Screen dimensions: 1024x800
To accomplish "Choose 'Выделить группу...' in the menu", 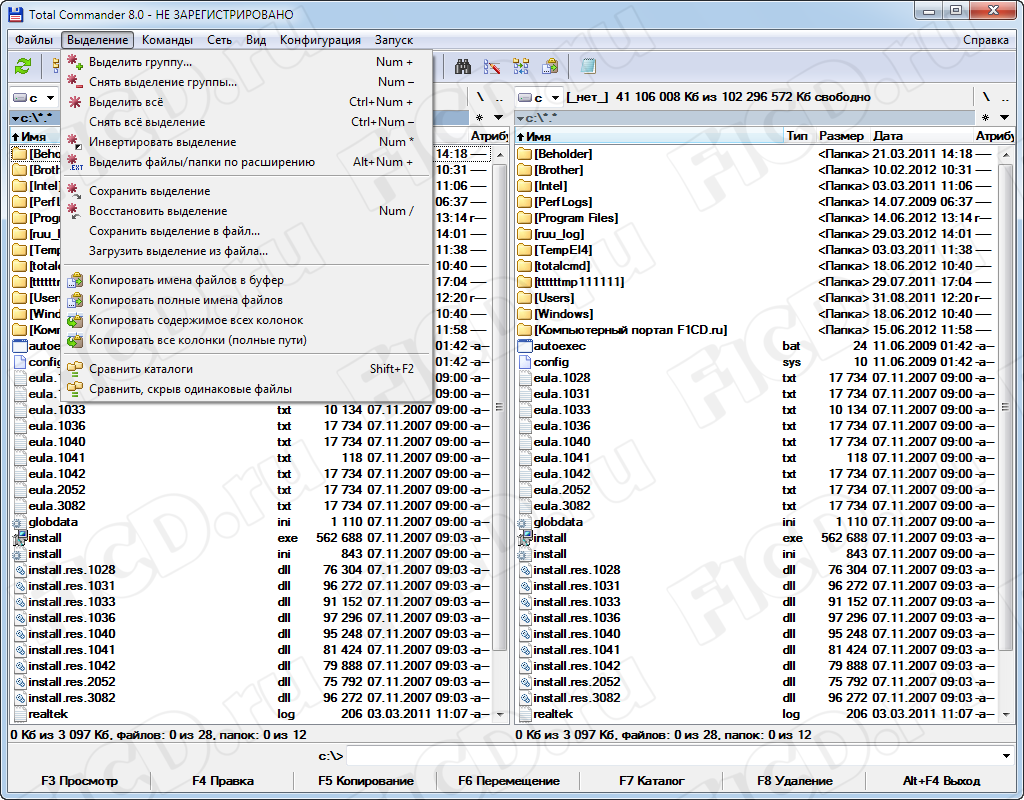I will coord(247,62).
